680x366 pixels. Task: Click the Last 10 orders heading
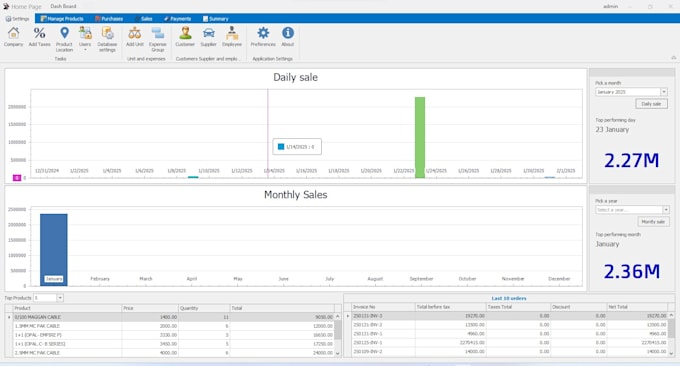click(x=509, y=298)
